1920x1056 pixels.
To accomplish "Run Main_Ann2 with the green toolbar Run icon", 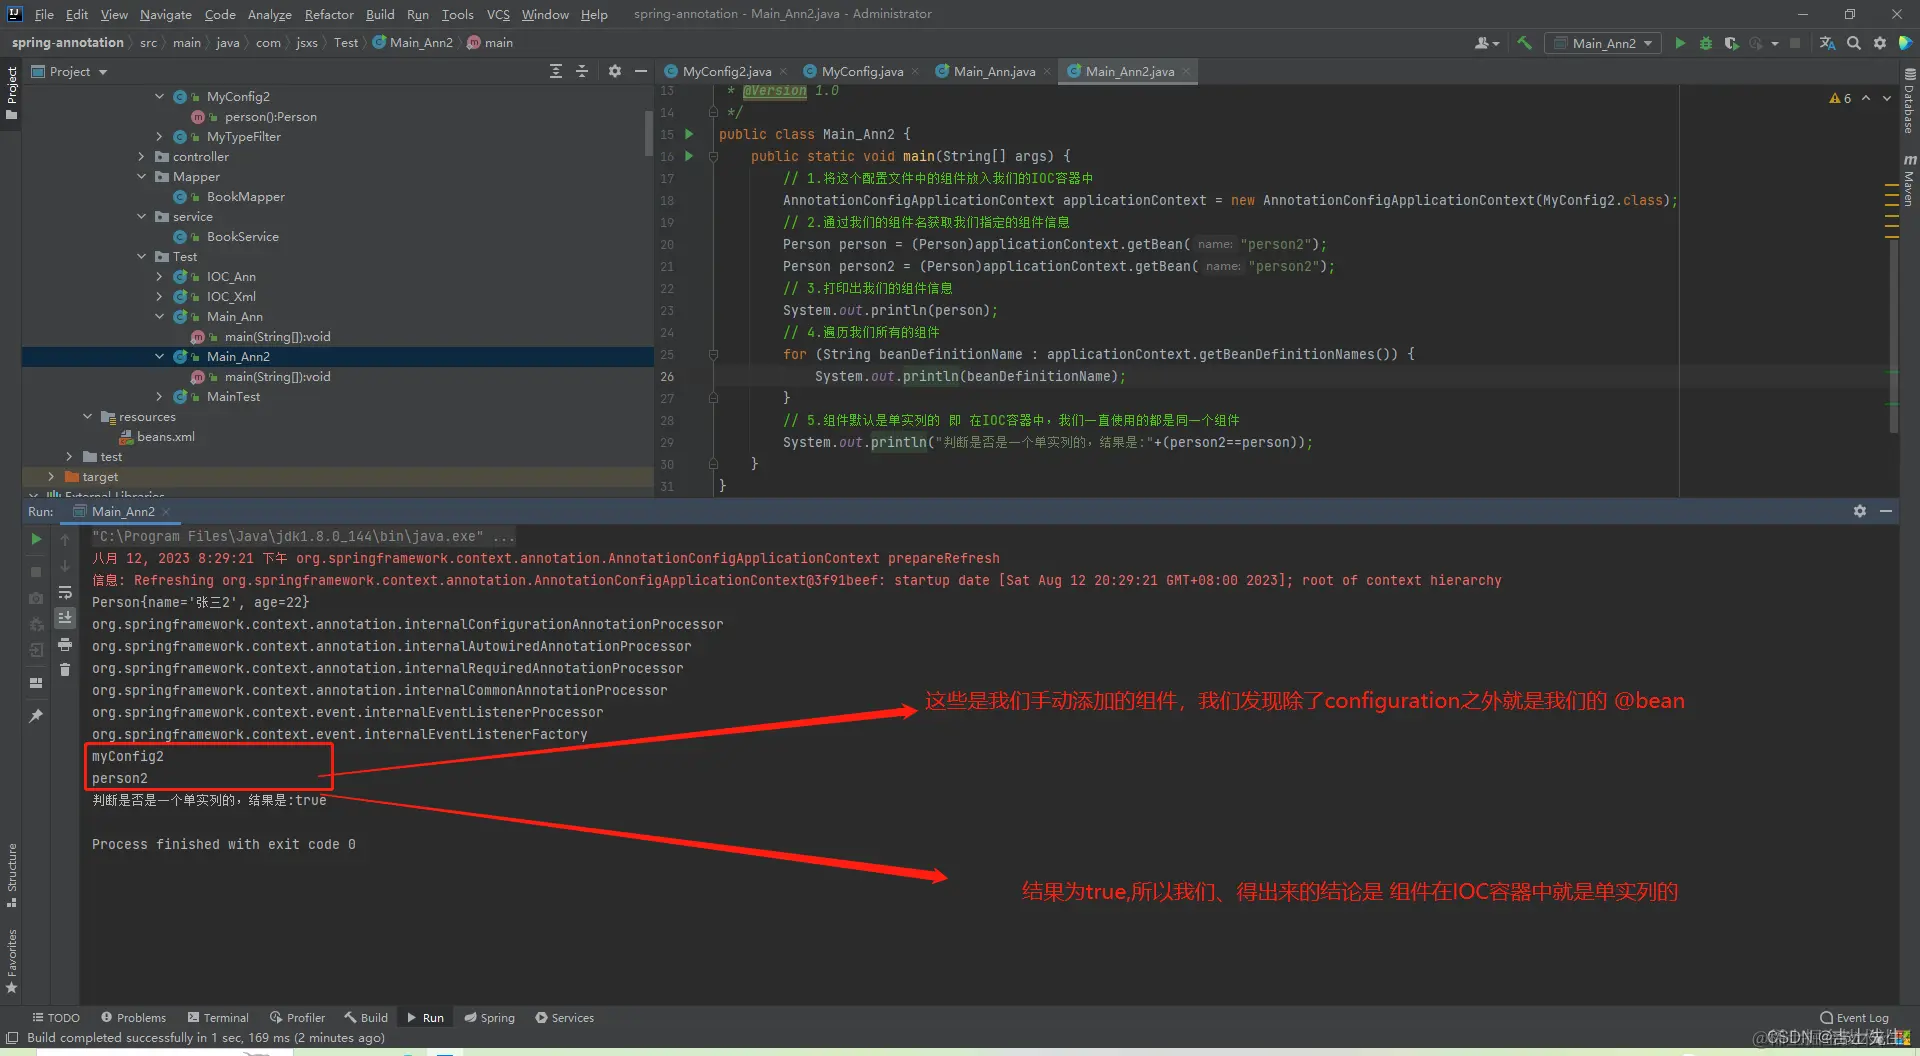I will point(1680,43).
